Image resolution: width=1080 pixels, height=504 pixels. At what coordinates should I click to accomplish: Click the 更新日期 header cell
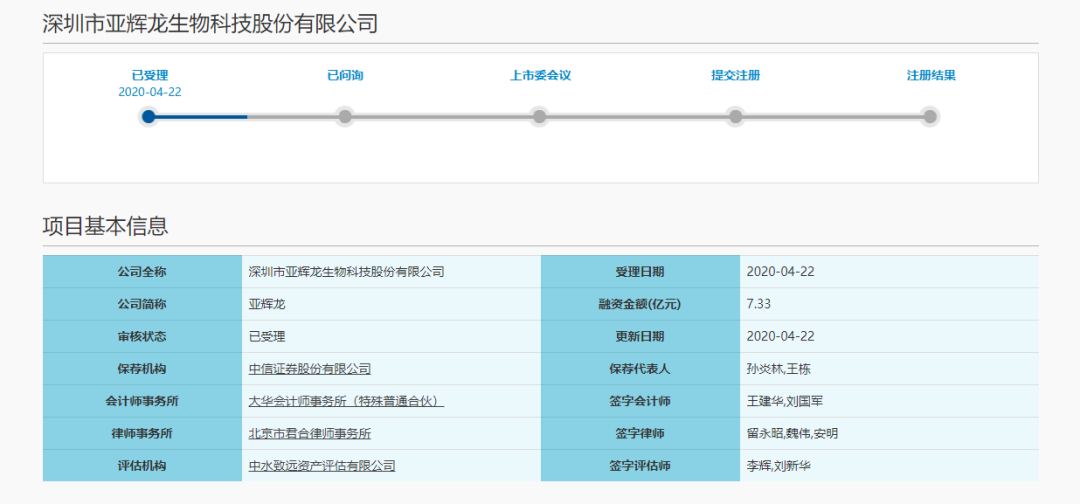640,337
